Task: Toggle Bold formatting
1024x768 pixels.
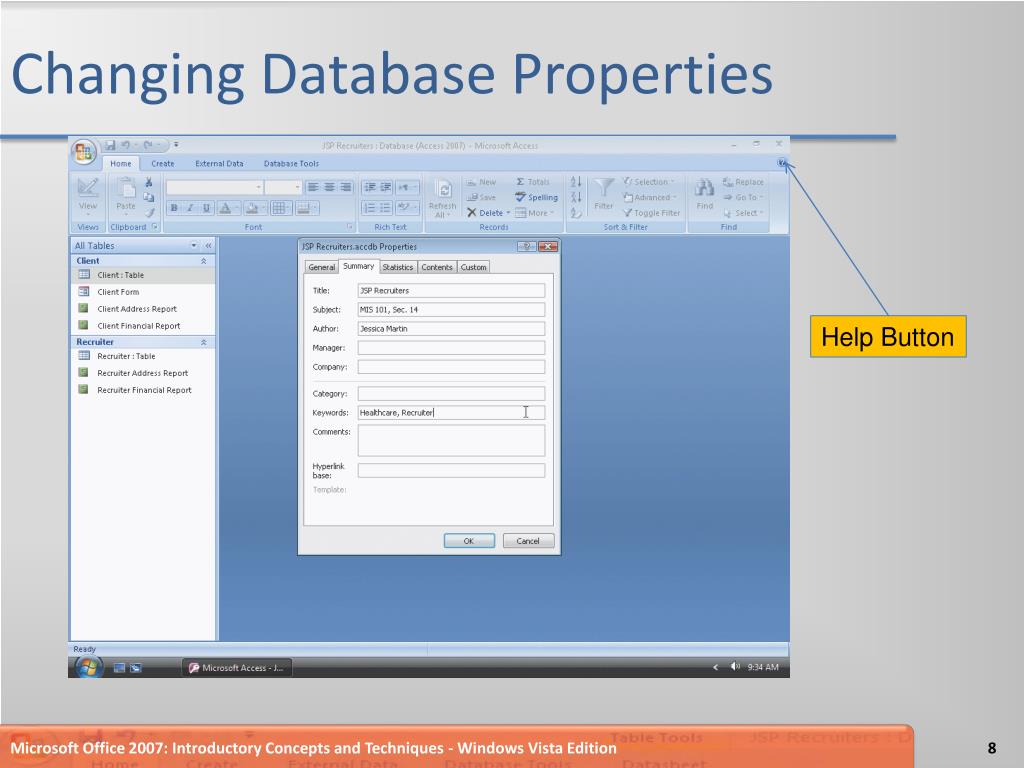Action: point(174,208)
